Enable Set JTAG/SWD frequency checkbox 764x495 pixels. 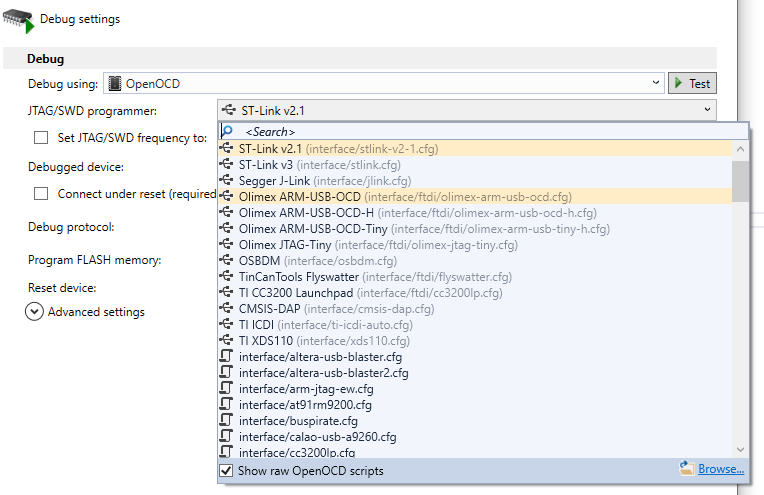pyautogui.click(x=41, y=138)
